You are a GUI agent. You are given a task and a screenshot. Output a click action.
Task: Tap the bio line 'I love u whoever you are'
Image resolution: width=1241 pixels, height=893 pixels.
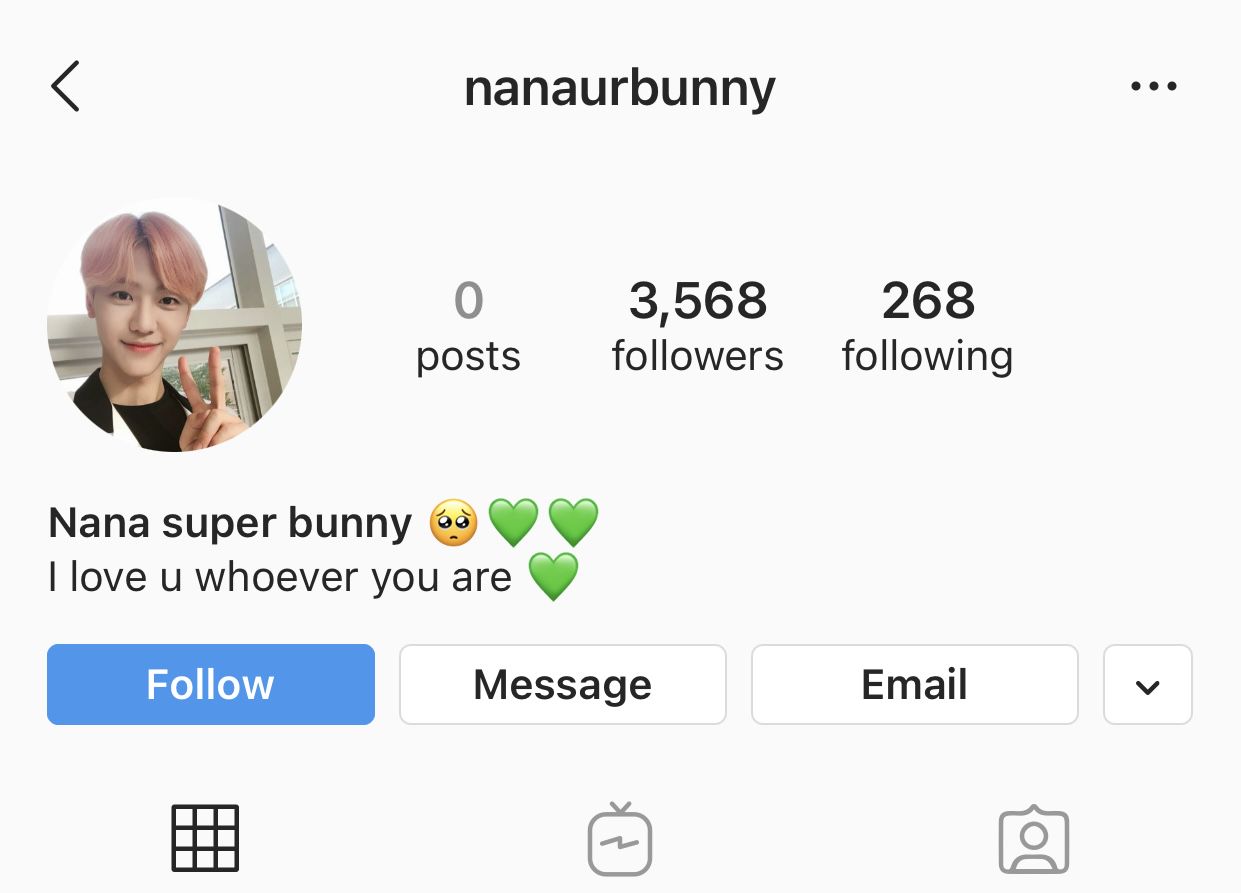click(x=280, y=577)
